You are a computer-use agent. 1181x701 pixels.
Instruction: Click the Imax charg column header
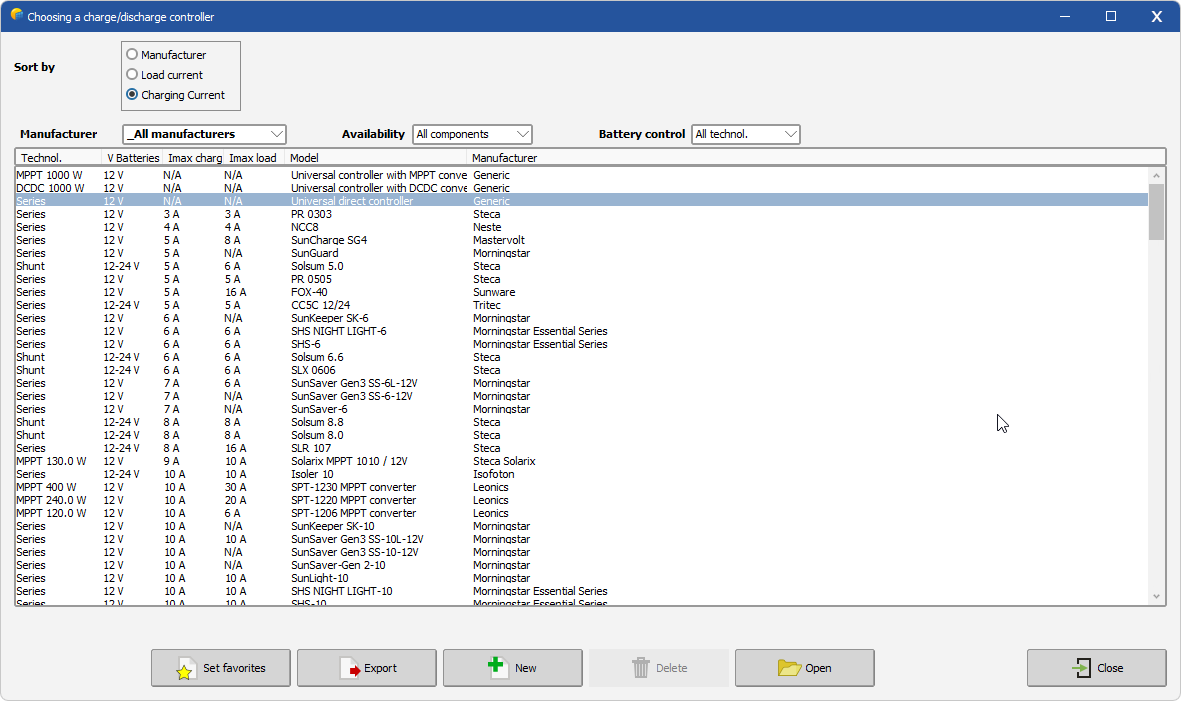coord(194,158)
